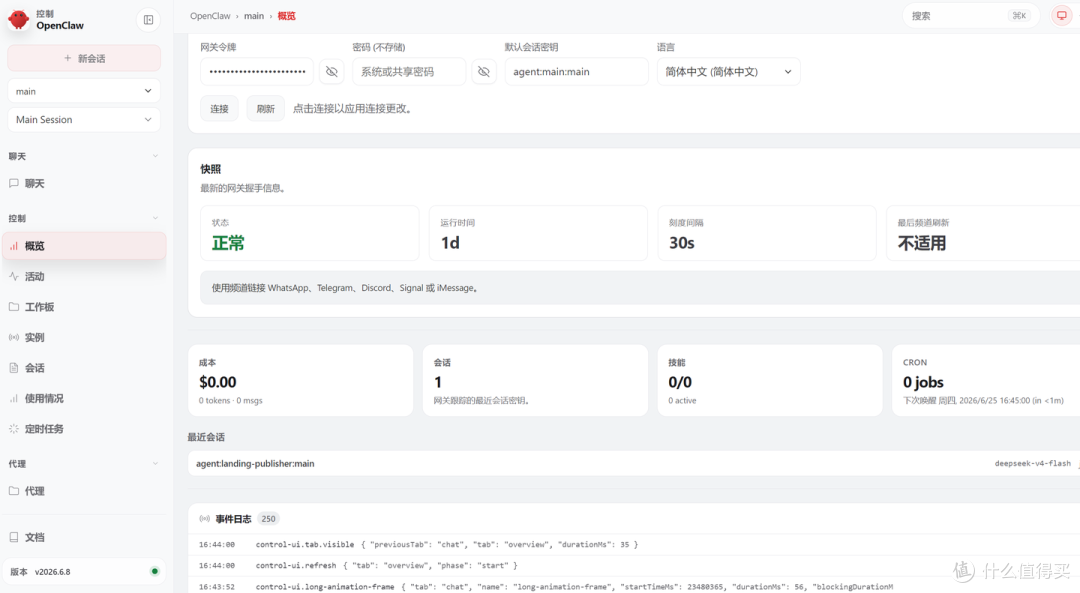Open the main agent dropdown
This screenshot has height=593, width=1080.
(x=84, y=91)
